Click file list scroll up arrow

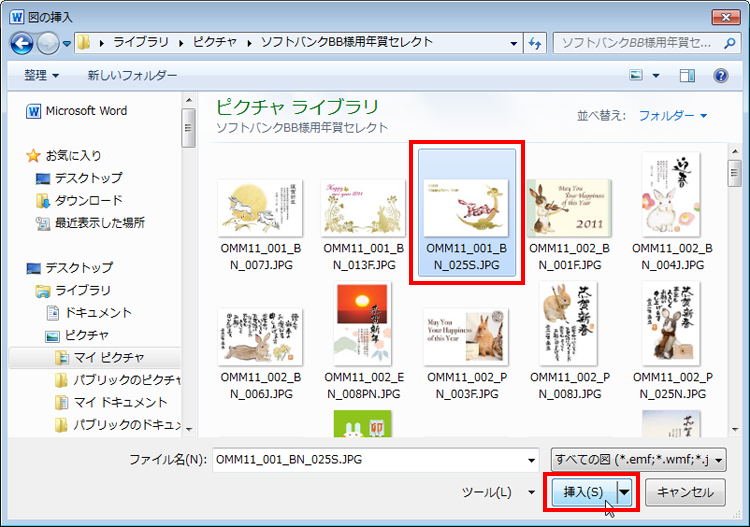pyautogui.click(x=735, y=152)
